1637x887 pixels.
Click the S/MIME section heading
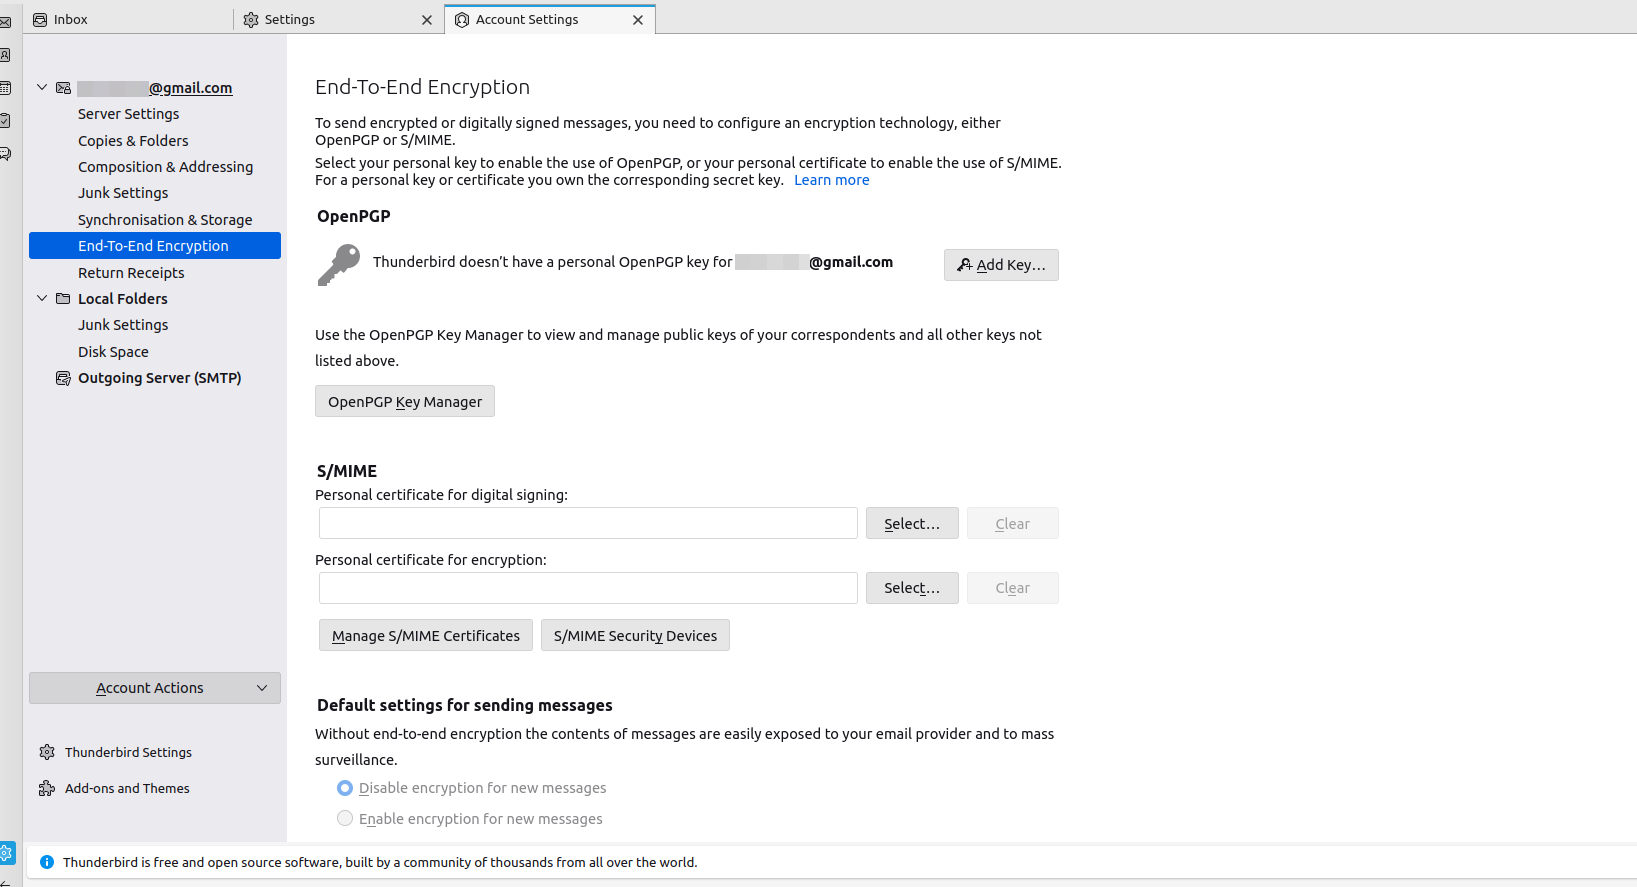pos(347,471)
